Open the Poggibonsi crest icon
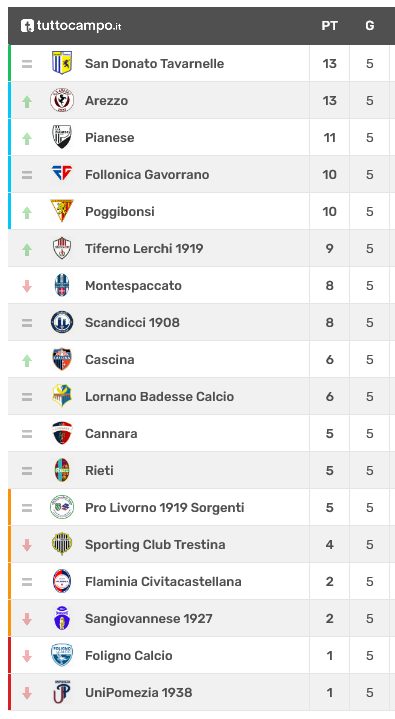 tap(62, 211)
